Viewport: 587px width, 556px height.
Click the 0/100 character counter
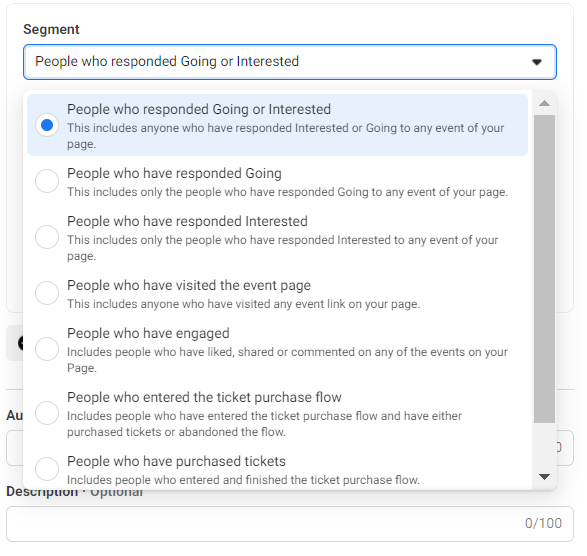pyautogui.click(x=543, y=523)
